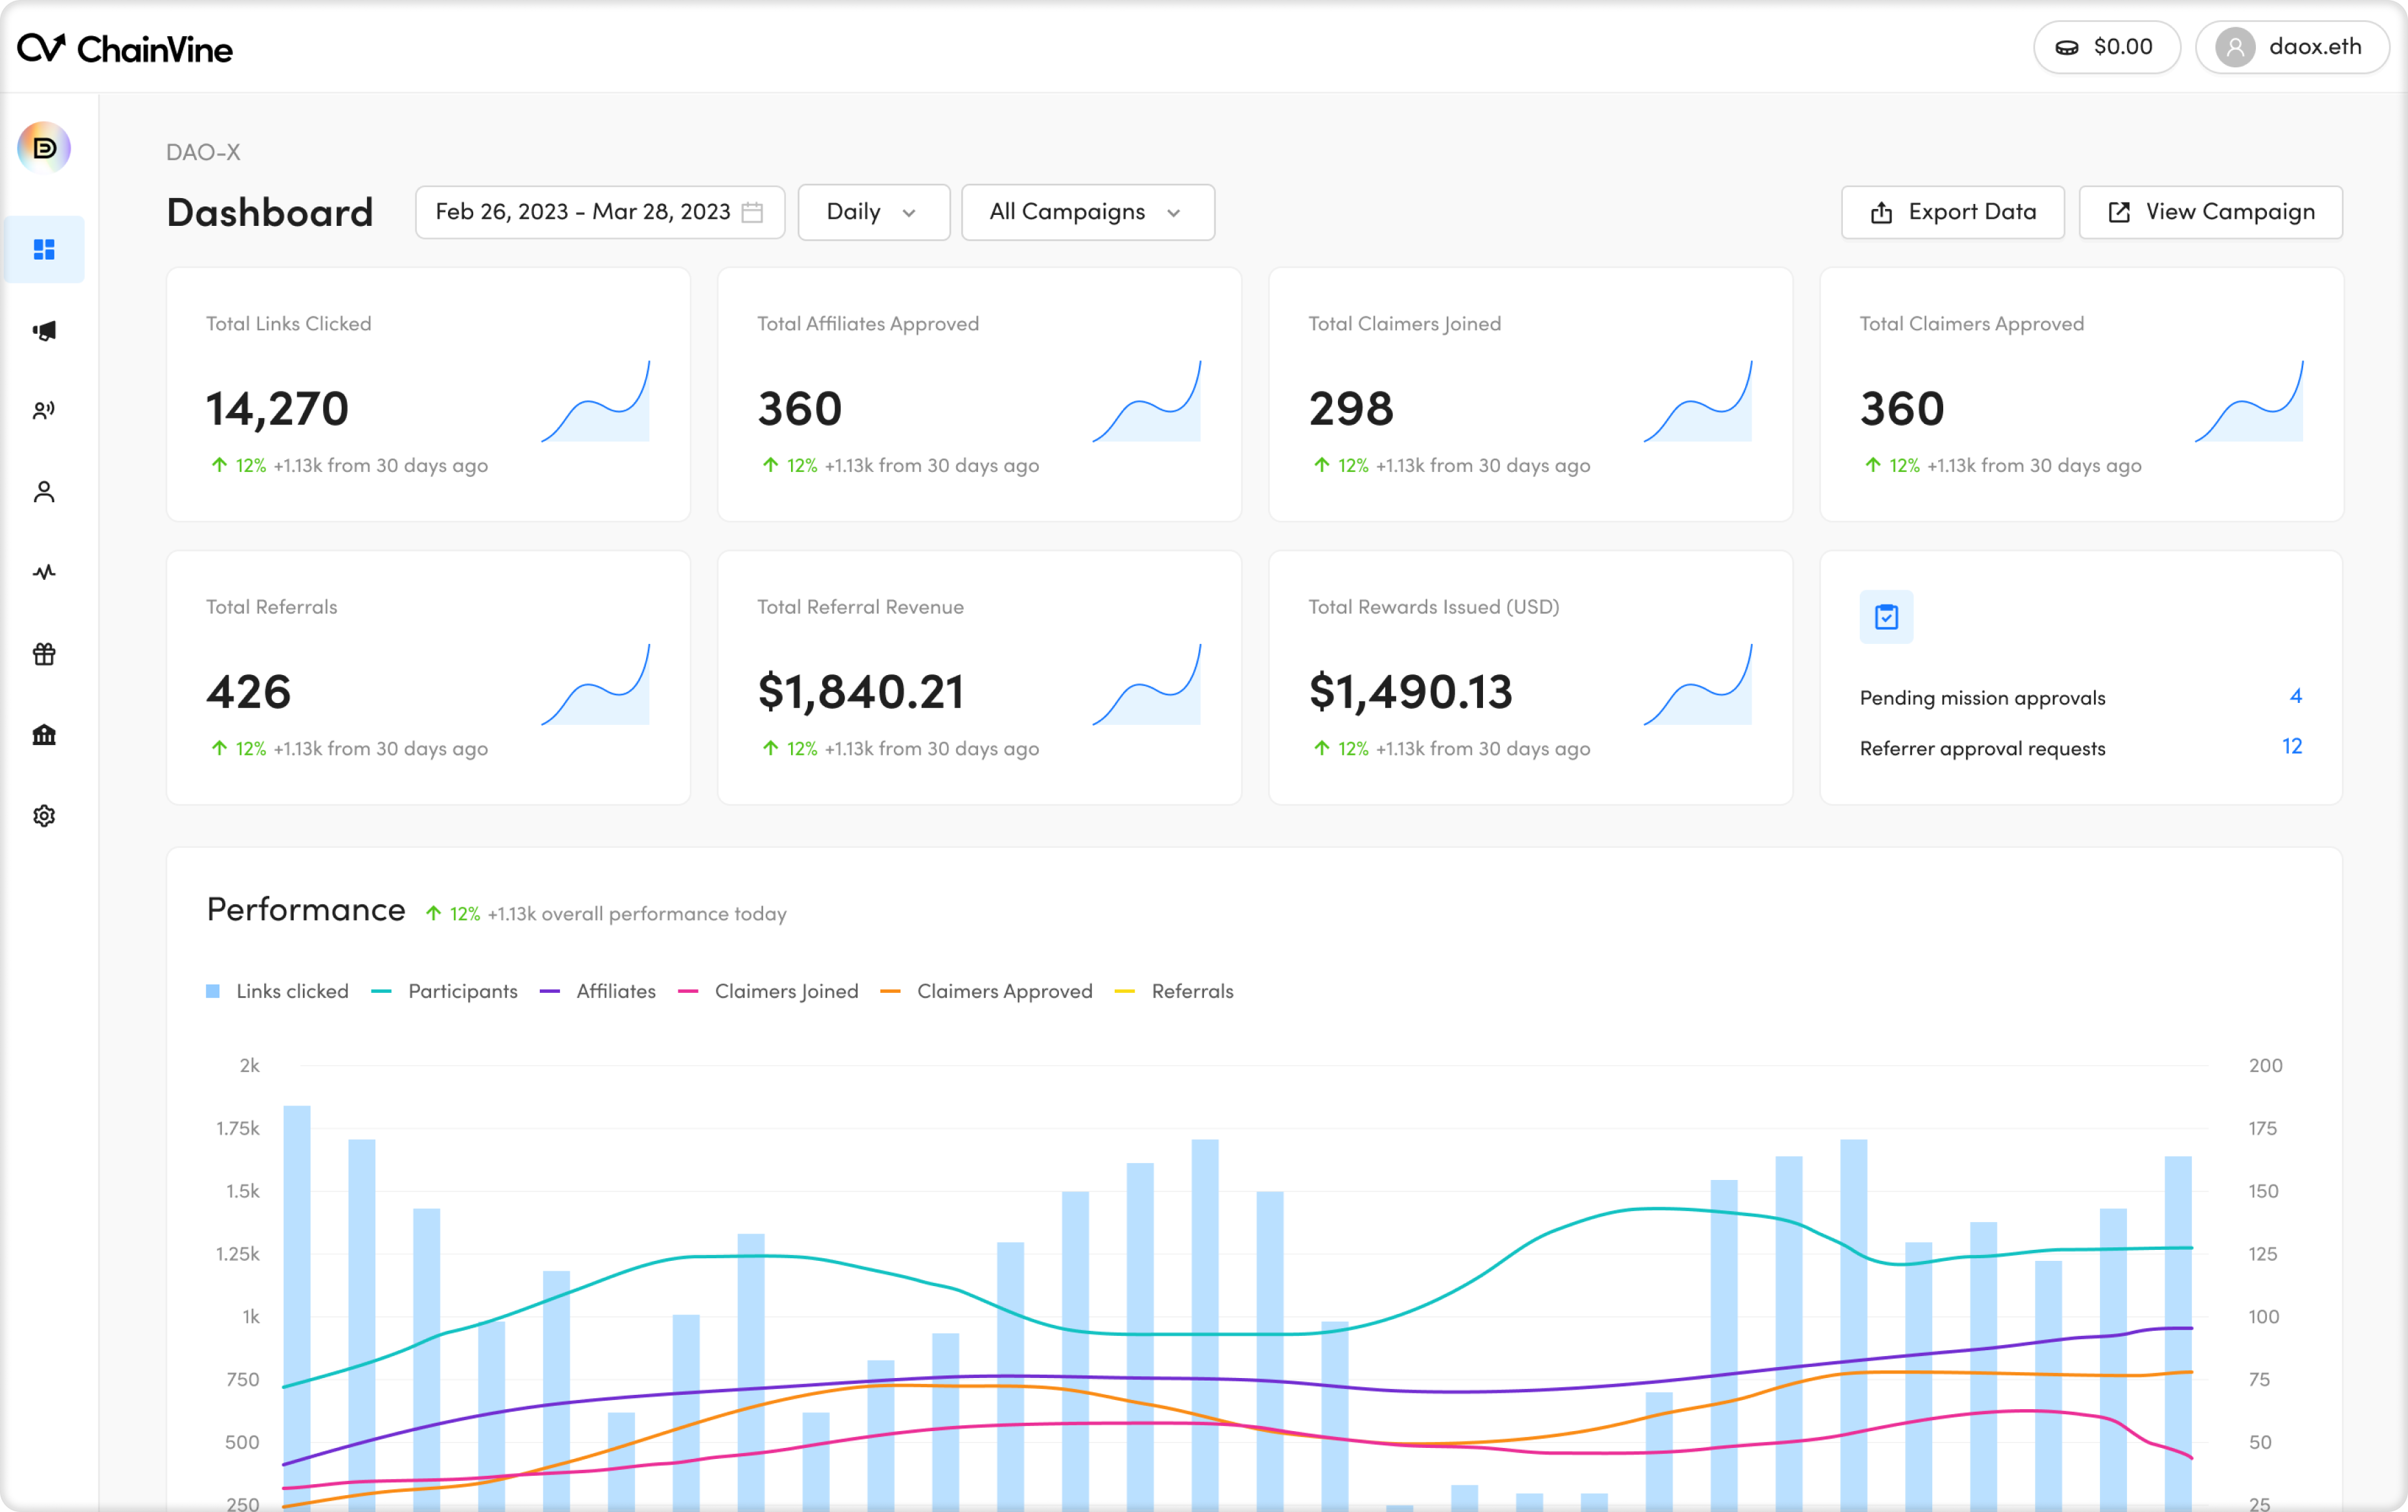This screenshot has width=2408, height=1512.
Task: Open the single user icon in sidebar
Action: [44, 492]
